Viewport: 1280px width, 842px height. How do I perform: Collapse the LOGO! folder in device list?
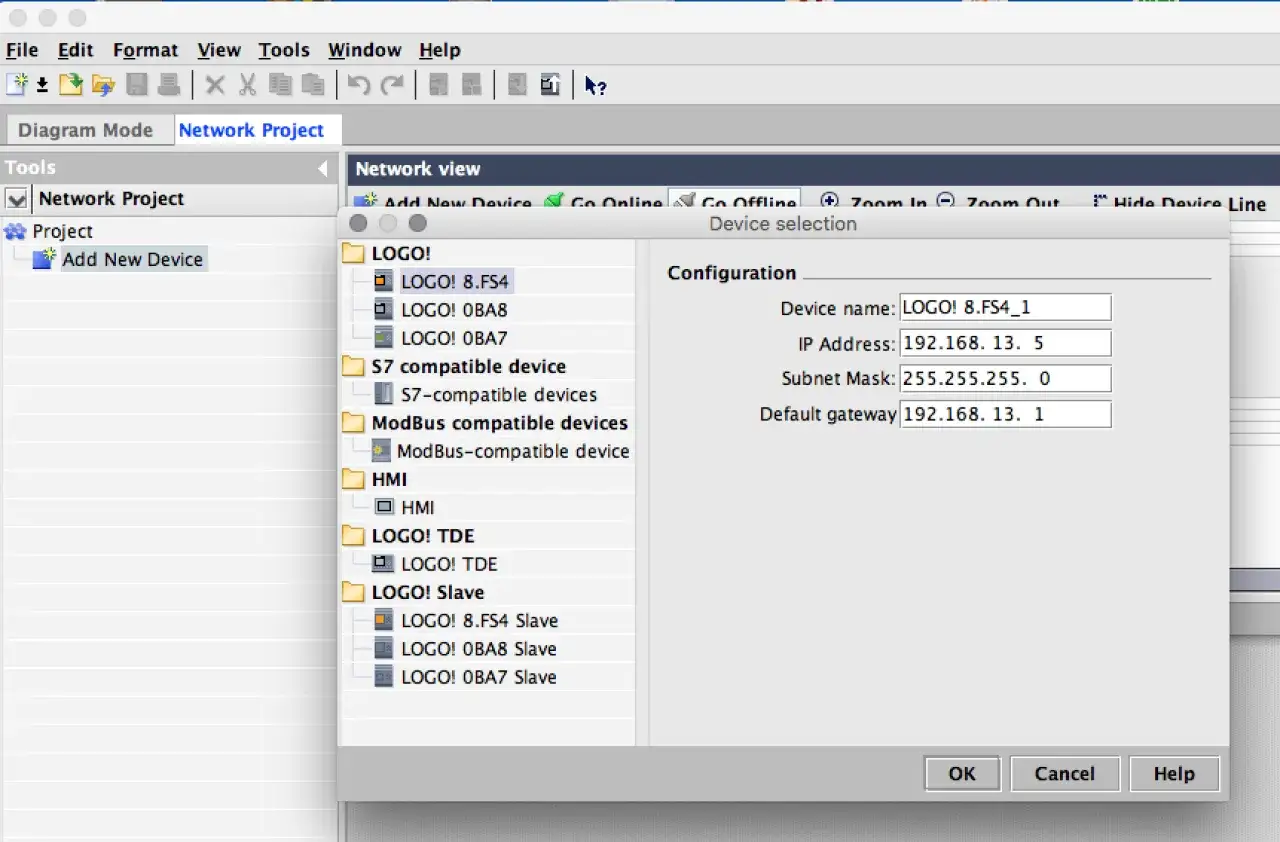coord(353,253)
